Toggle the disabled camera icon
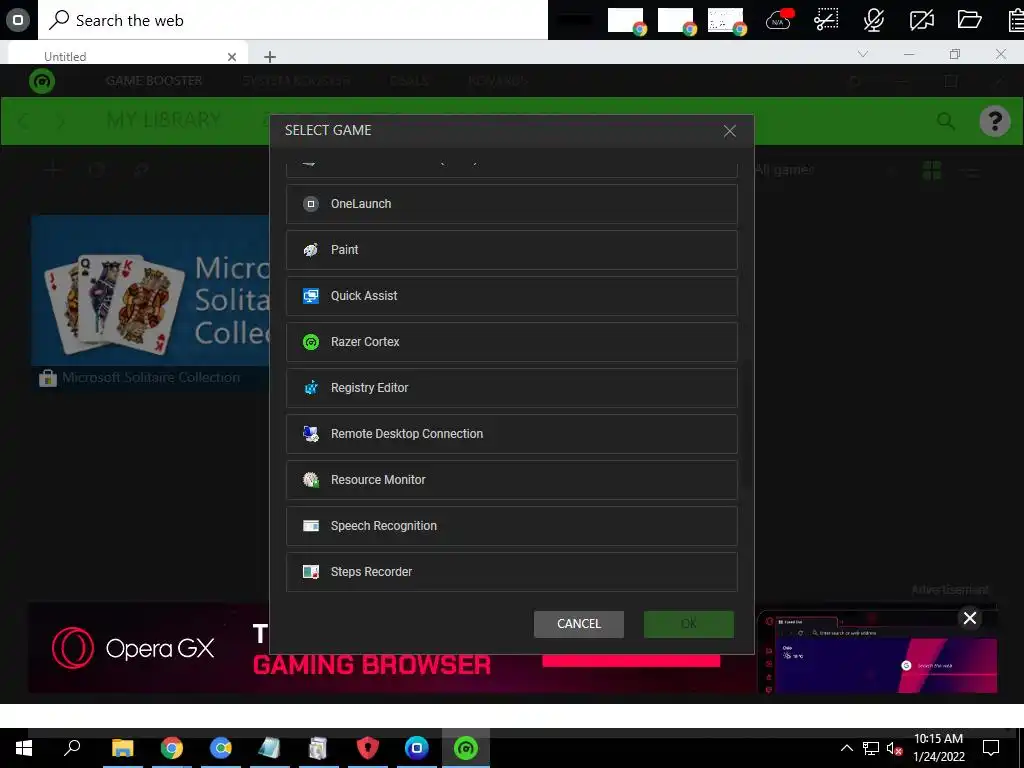This screenshot has width=1024, height=768. point(921,20)
